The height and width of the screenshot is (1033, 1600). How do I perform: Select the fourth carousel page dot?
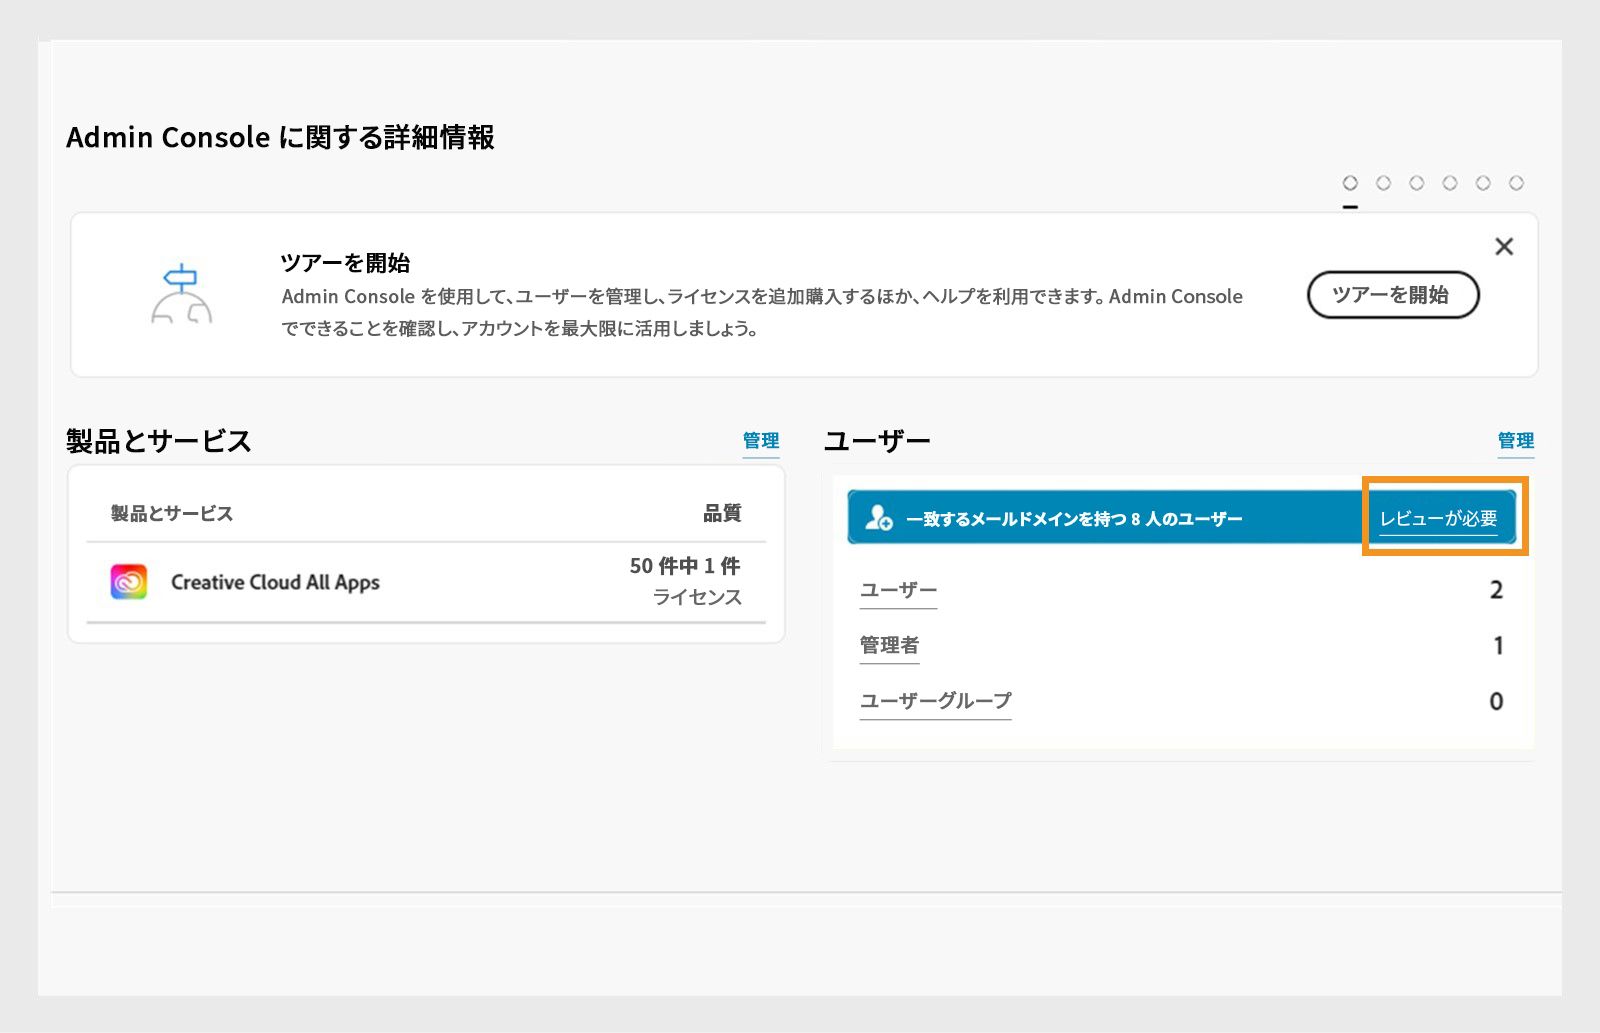pos(1449,183)
